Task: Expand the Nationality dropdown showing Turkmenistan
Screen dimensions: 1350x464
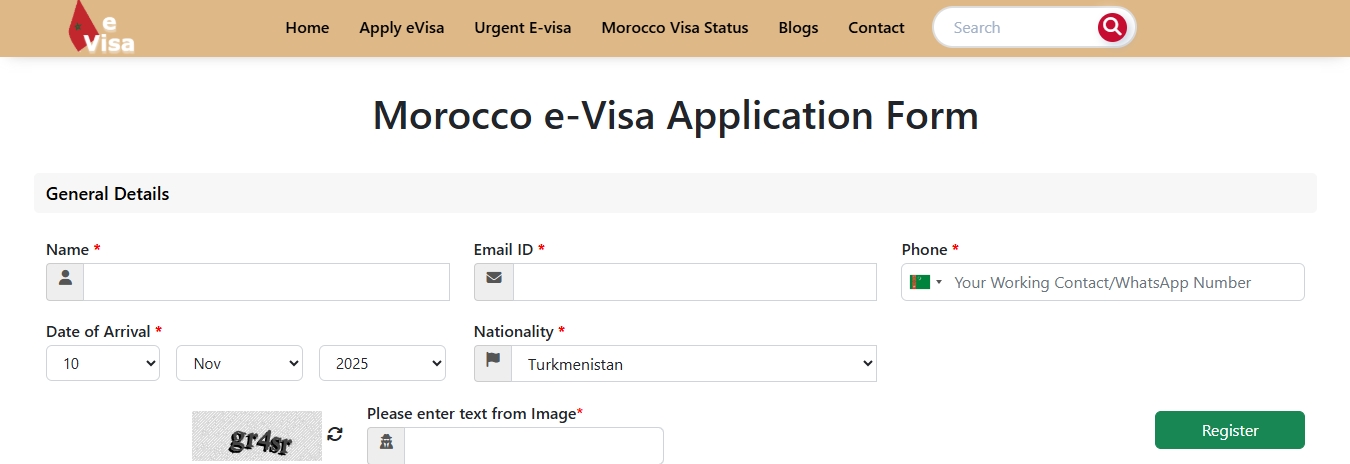Action: tap(693, 364)
